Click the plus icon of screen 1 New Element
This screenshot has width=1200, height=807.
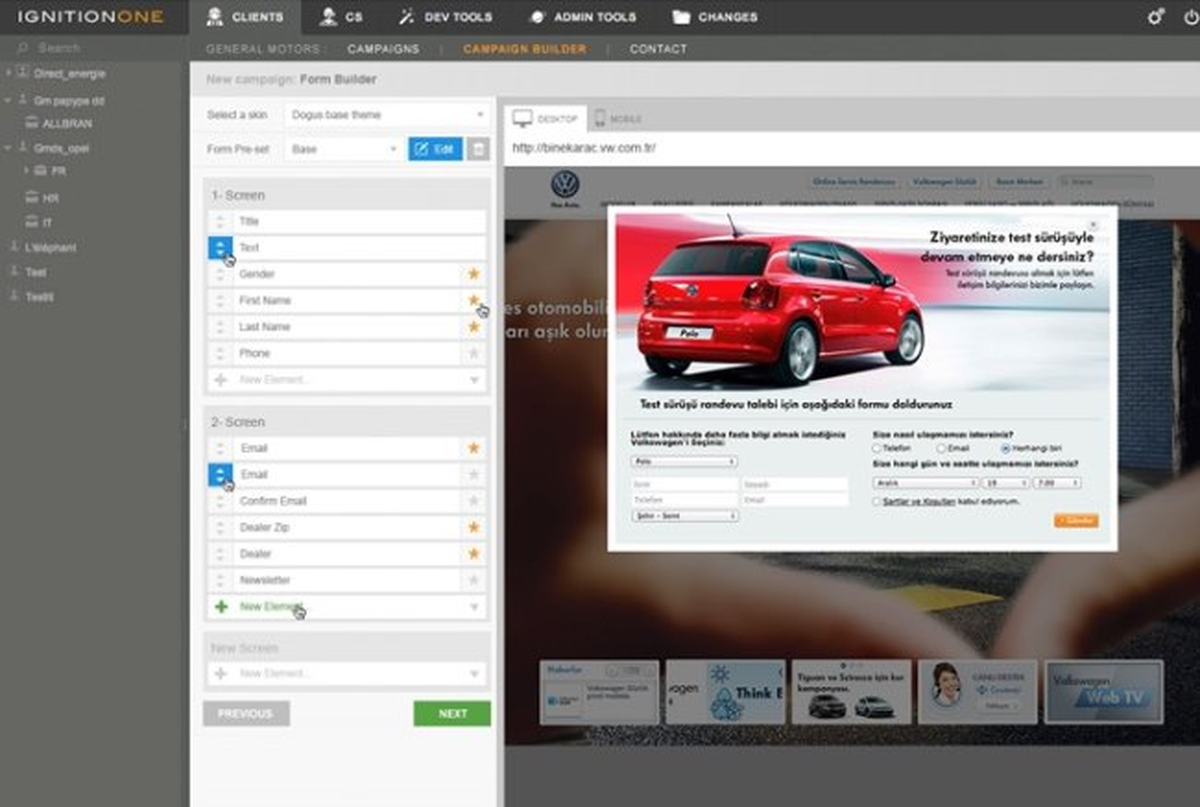coord(220,380)
